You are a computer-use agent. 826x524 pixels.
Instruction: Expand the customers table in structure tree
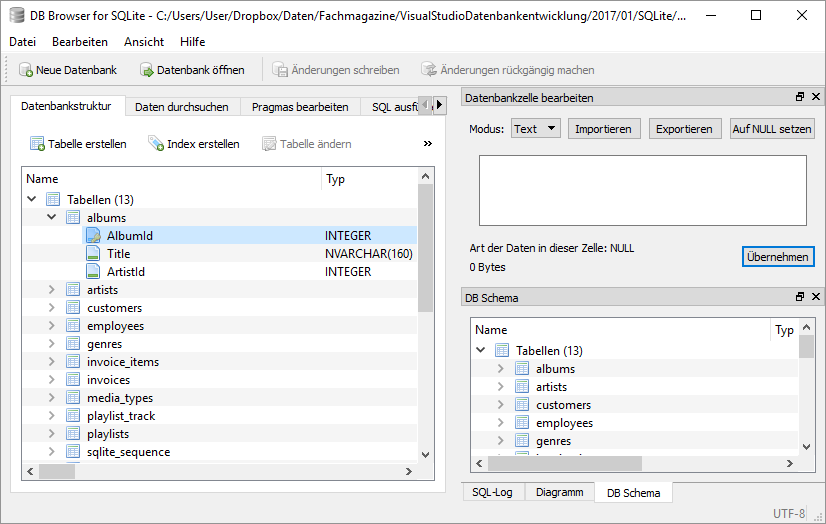click(52, 308)
